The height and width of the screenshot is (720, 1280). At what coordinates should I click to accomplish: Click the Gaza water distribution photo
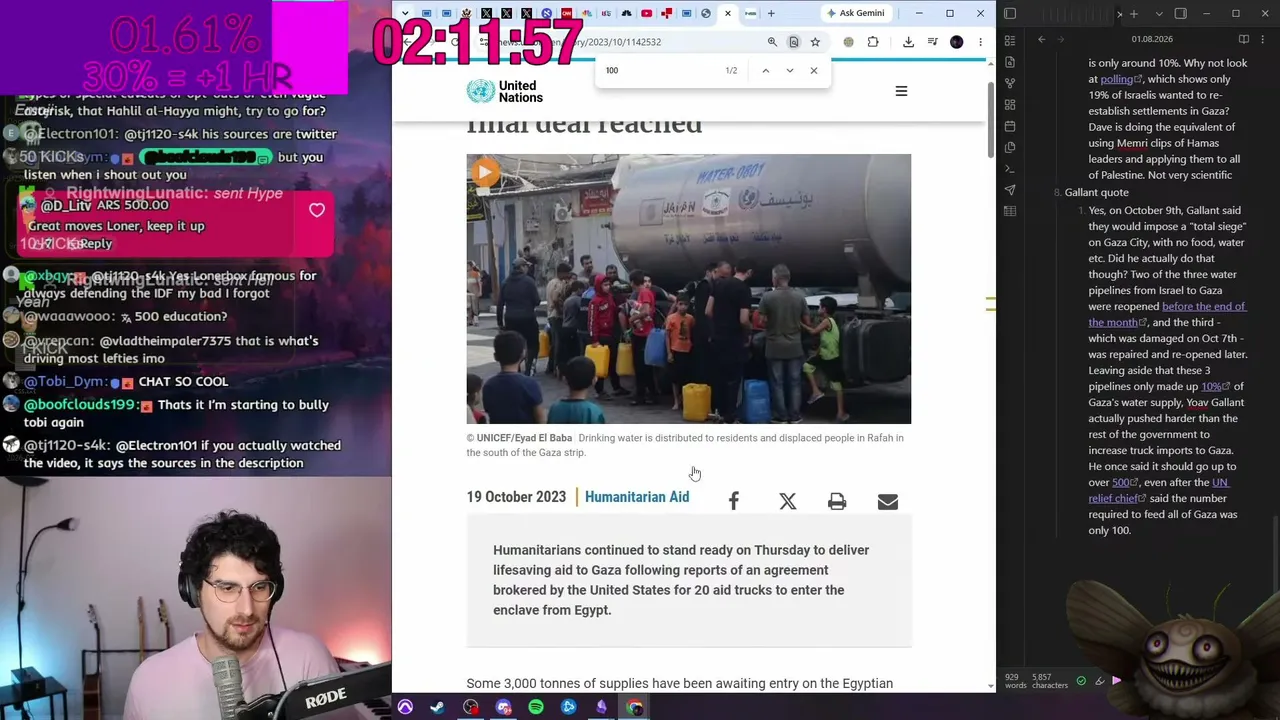click(x=689, y=289)
